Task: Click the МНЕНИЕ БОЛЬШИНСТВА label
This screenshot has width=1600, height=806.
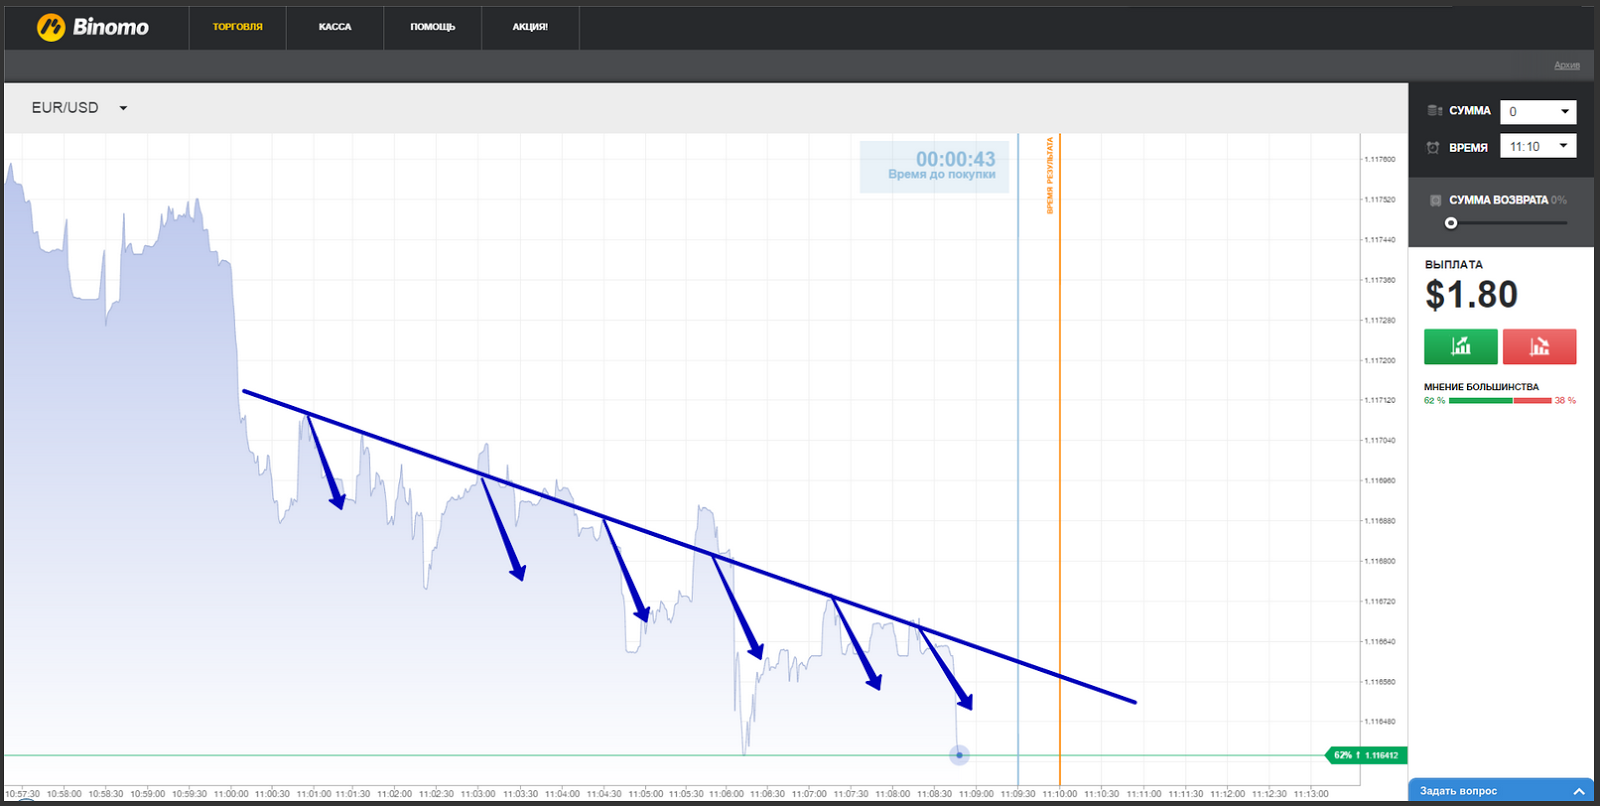Action: pos(1481,387)
